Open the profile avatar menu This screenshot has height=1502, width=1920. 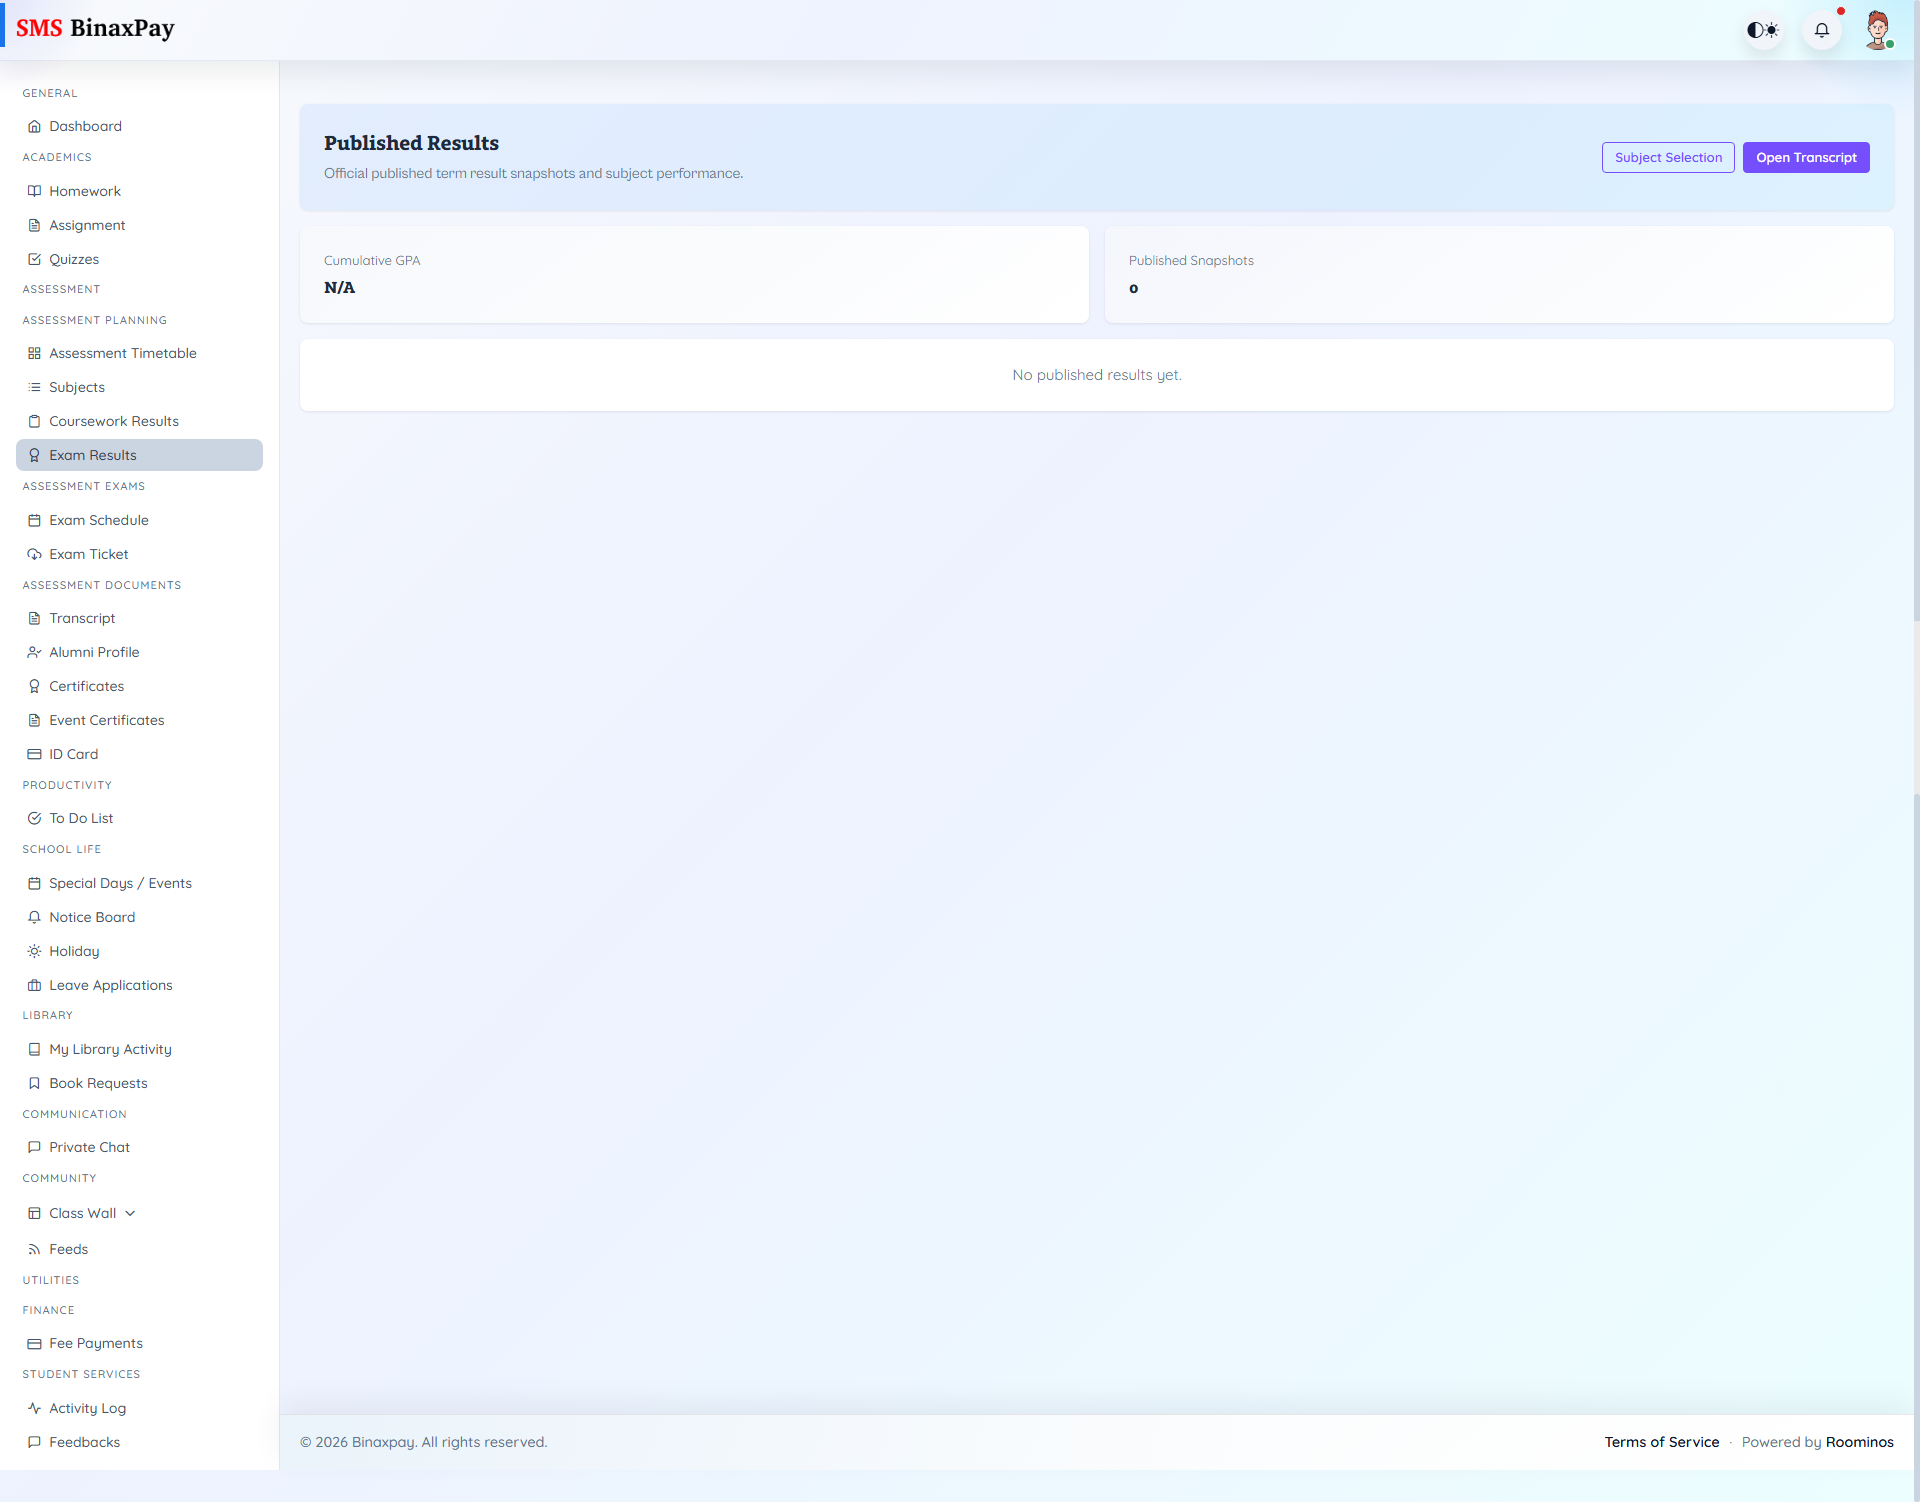pos(1879,30)
